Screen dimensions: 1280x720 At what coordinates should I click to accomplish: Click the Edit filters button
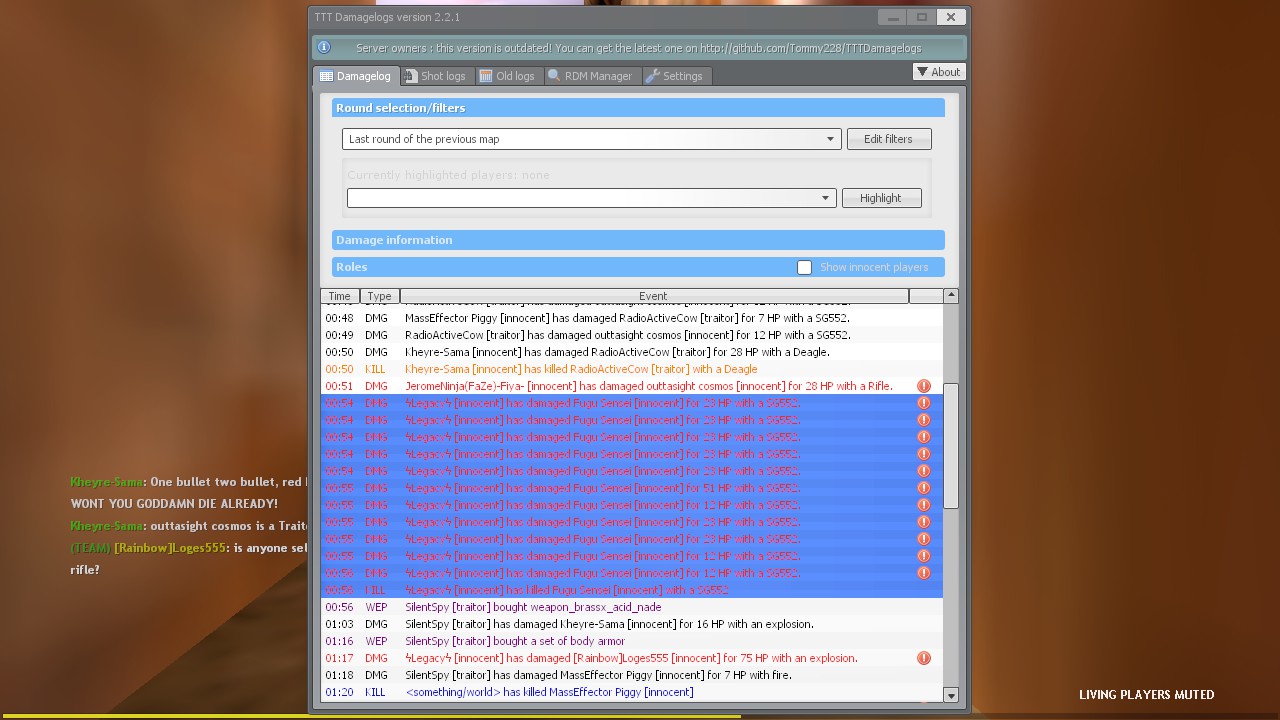888,139
